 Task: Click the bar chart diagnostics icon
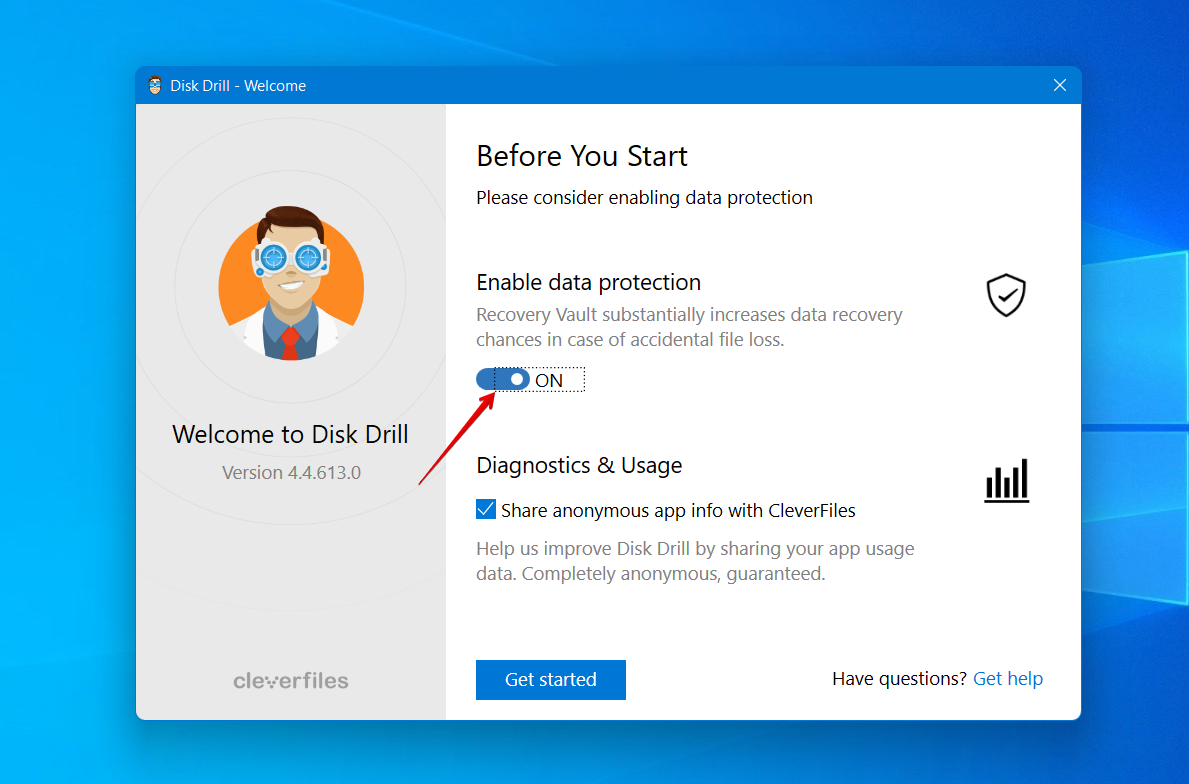[x=1006, y=481]
